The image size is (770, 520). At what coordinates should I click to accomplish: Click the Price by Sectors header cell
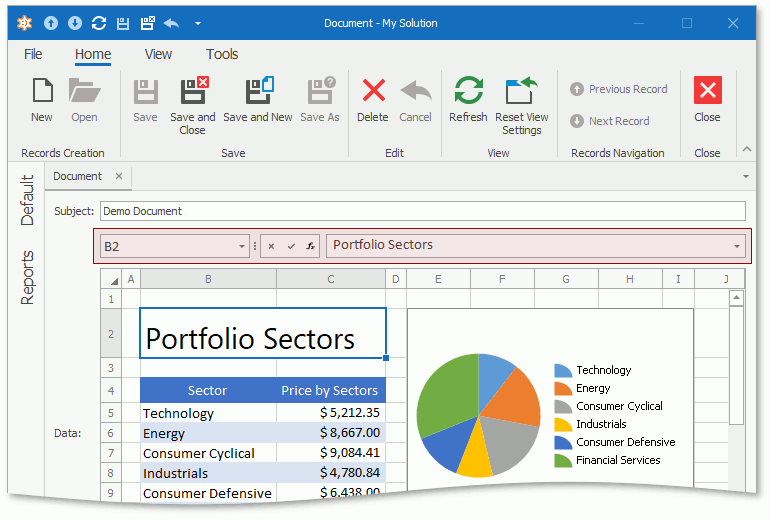point(331,390)
